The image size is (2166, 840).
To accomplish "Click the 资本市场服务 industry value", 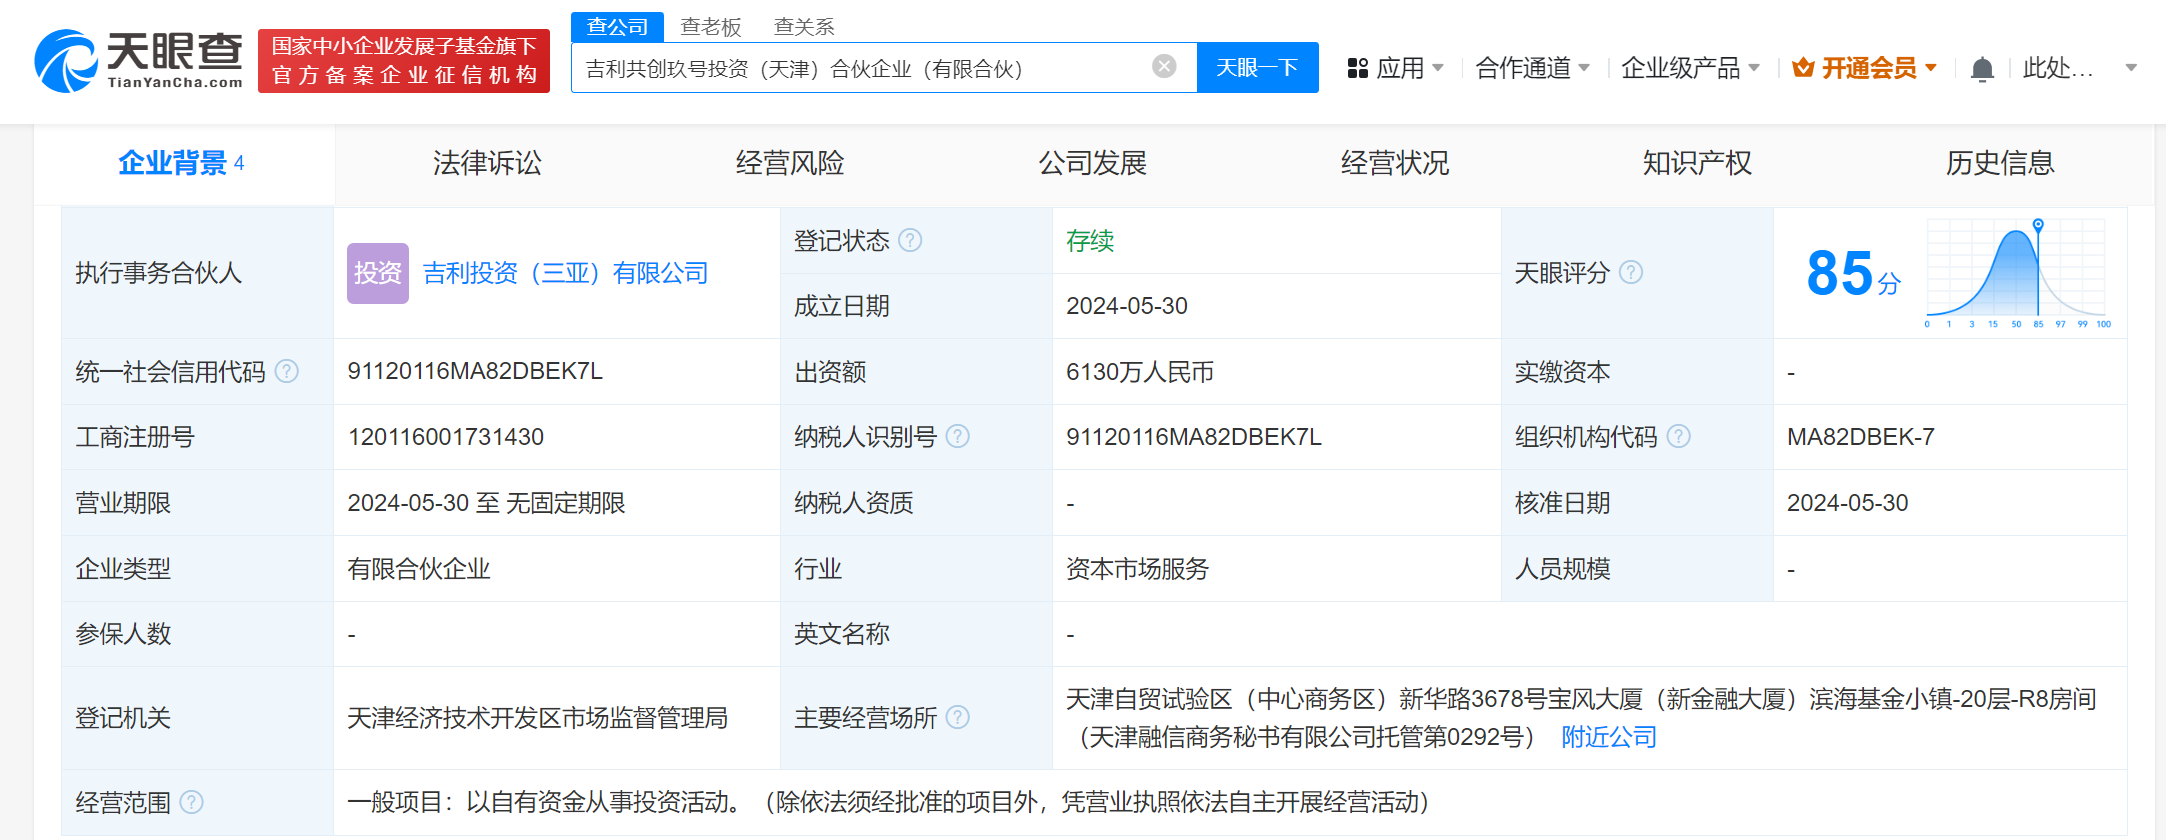I will 1138,569.
